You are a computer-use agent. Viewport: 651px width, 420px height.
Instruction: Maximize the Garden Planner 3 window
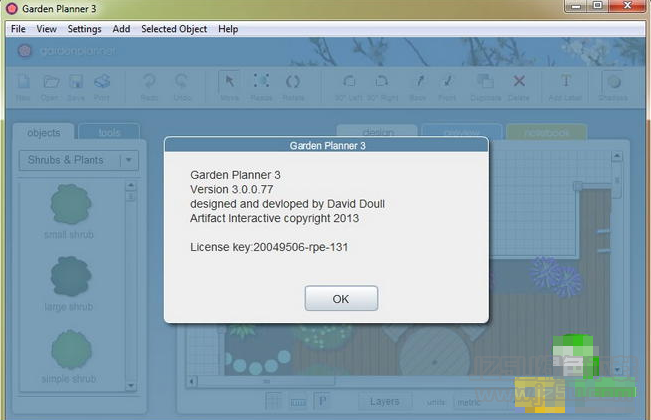pyautogui.click(x=597, y=6)
